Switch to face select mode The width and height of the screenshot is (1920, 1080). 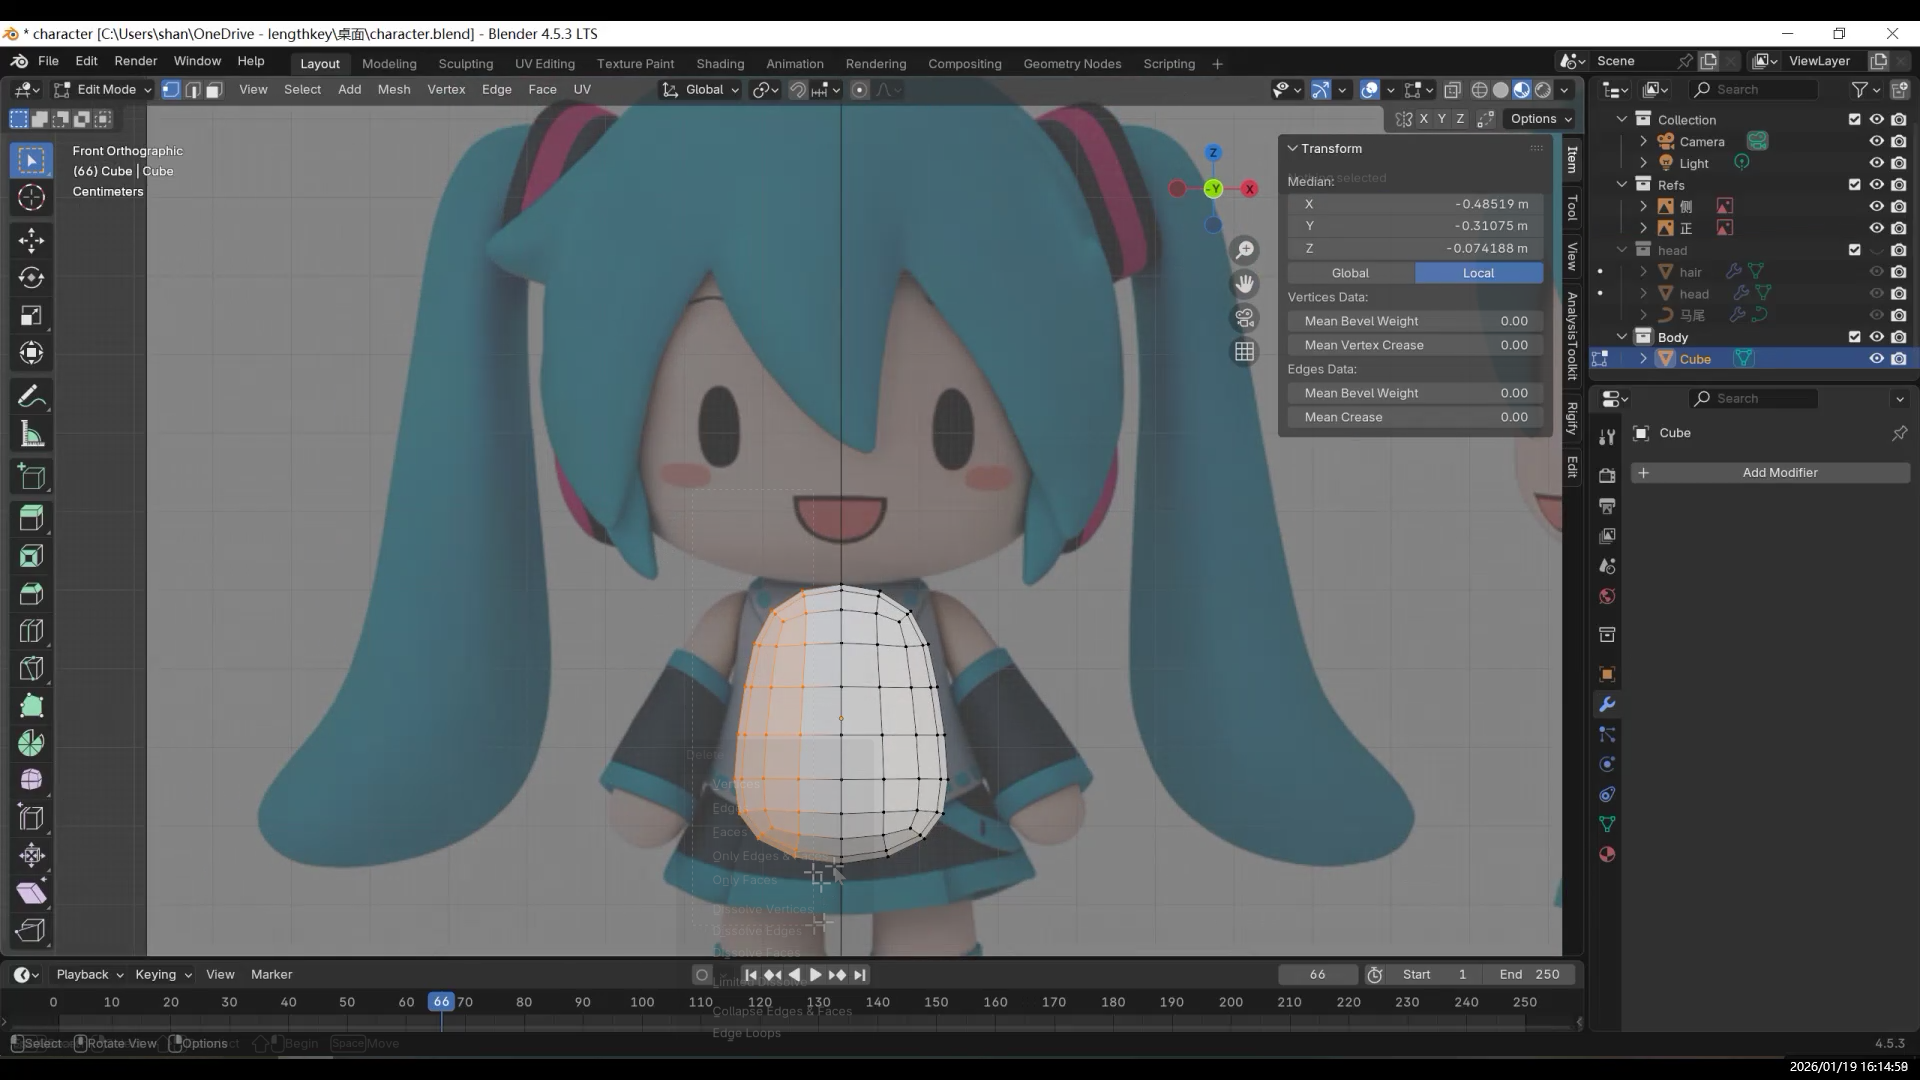pyautogui.click(x=214, y=90)
